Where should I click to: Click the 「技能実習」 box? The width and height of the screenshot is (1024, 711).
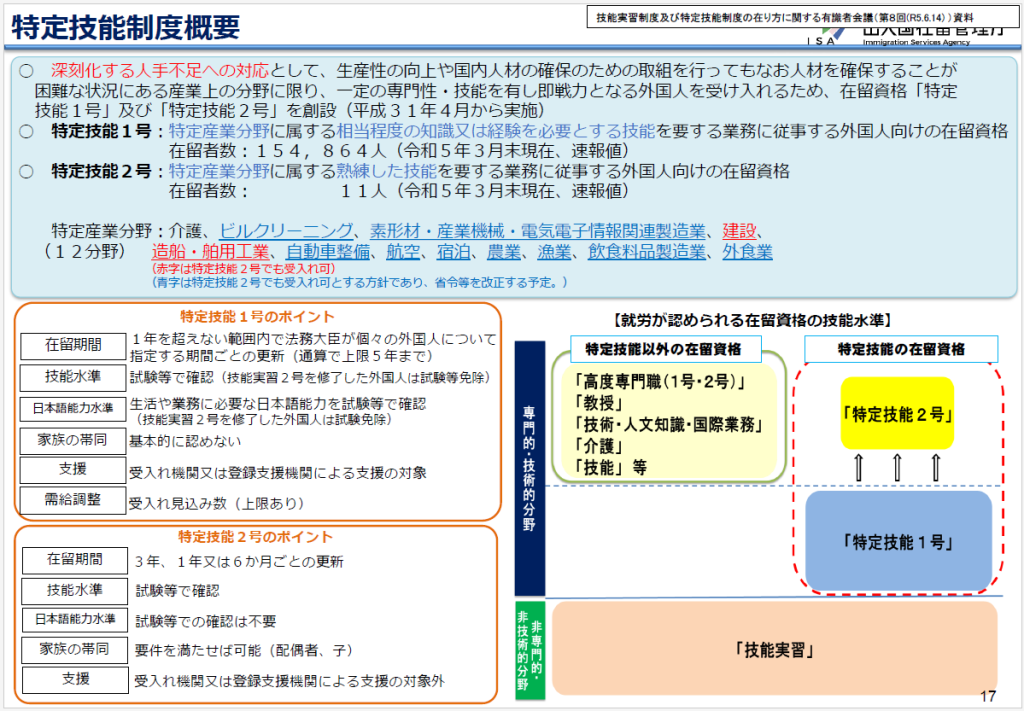click(775, 650)
